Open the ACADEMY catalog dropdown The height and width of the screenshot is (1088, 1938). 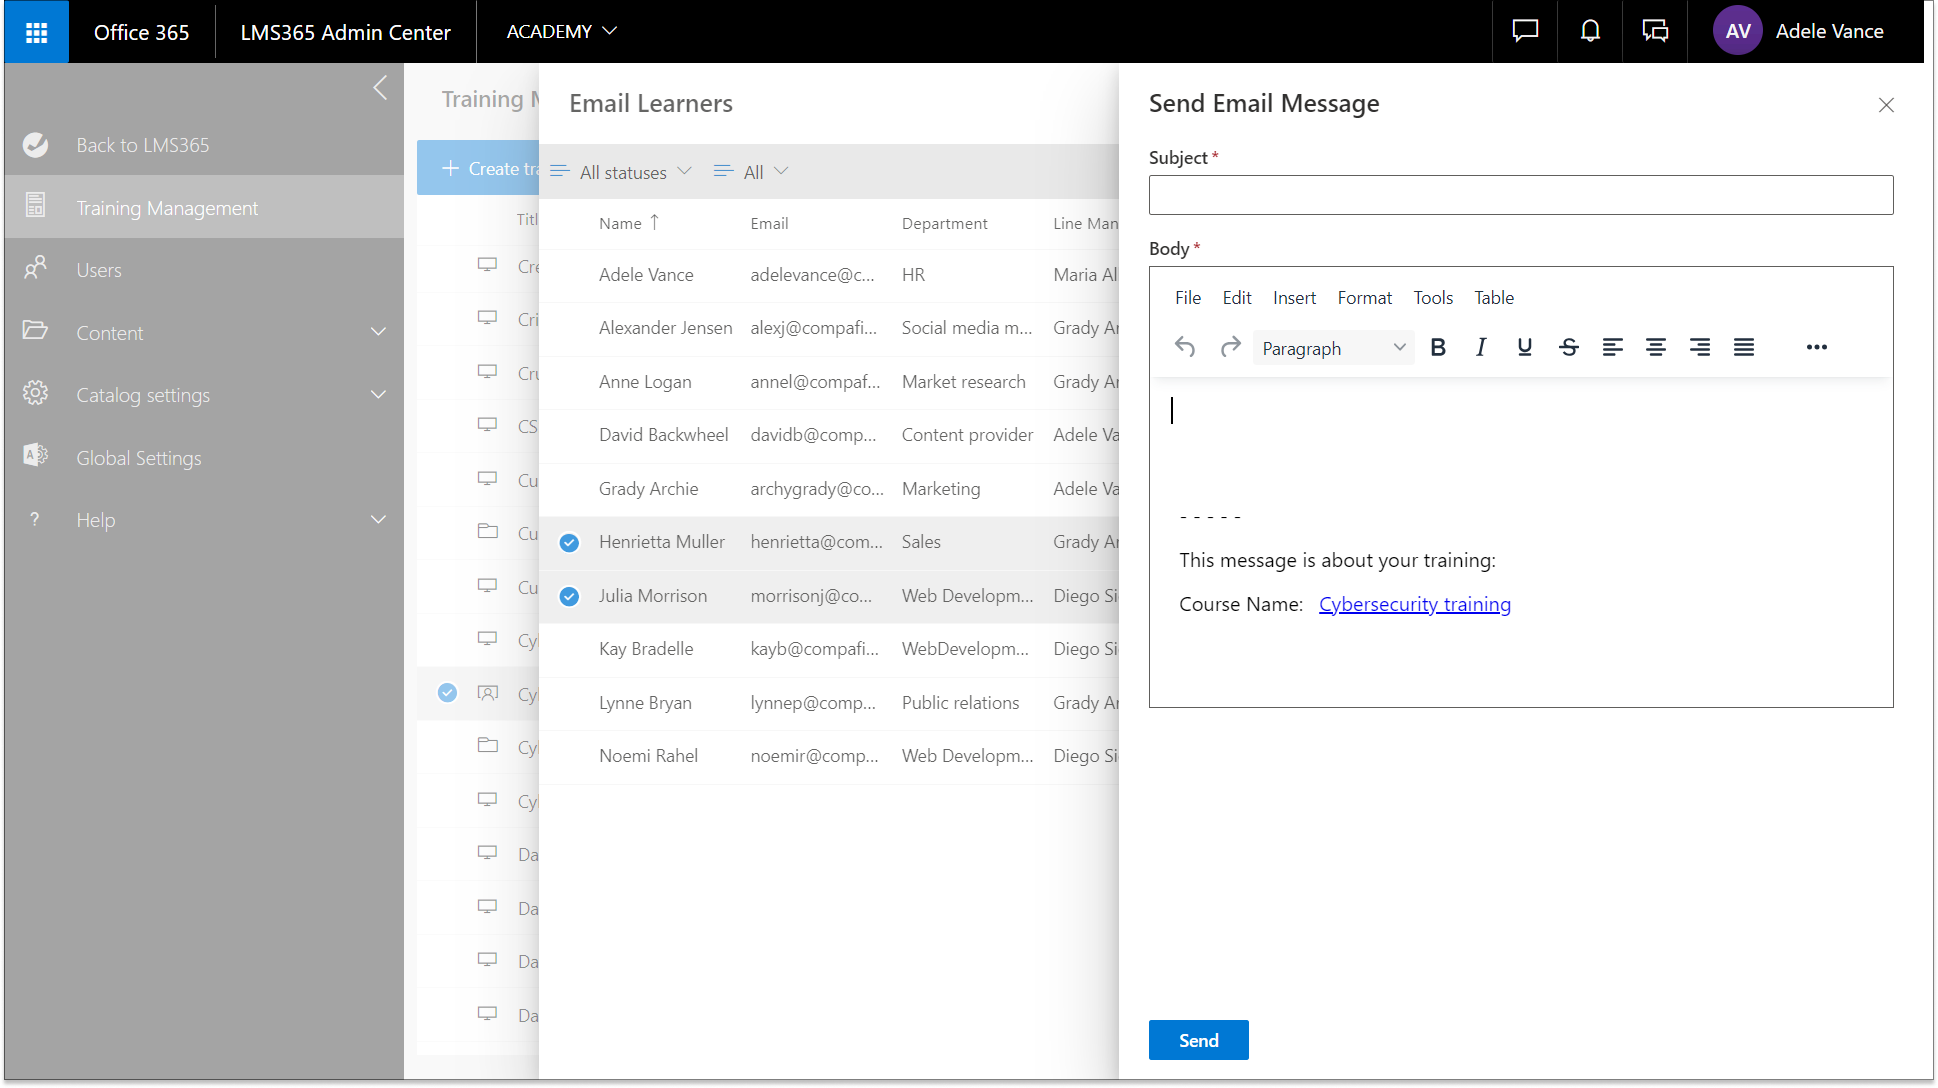(561, 32)
